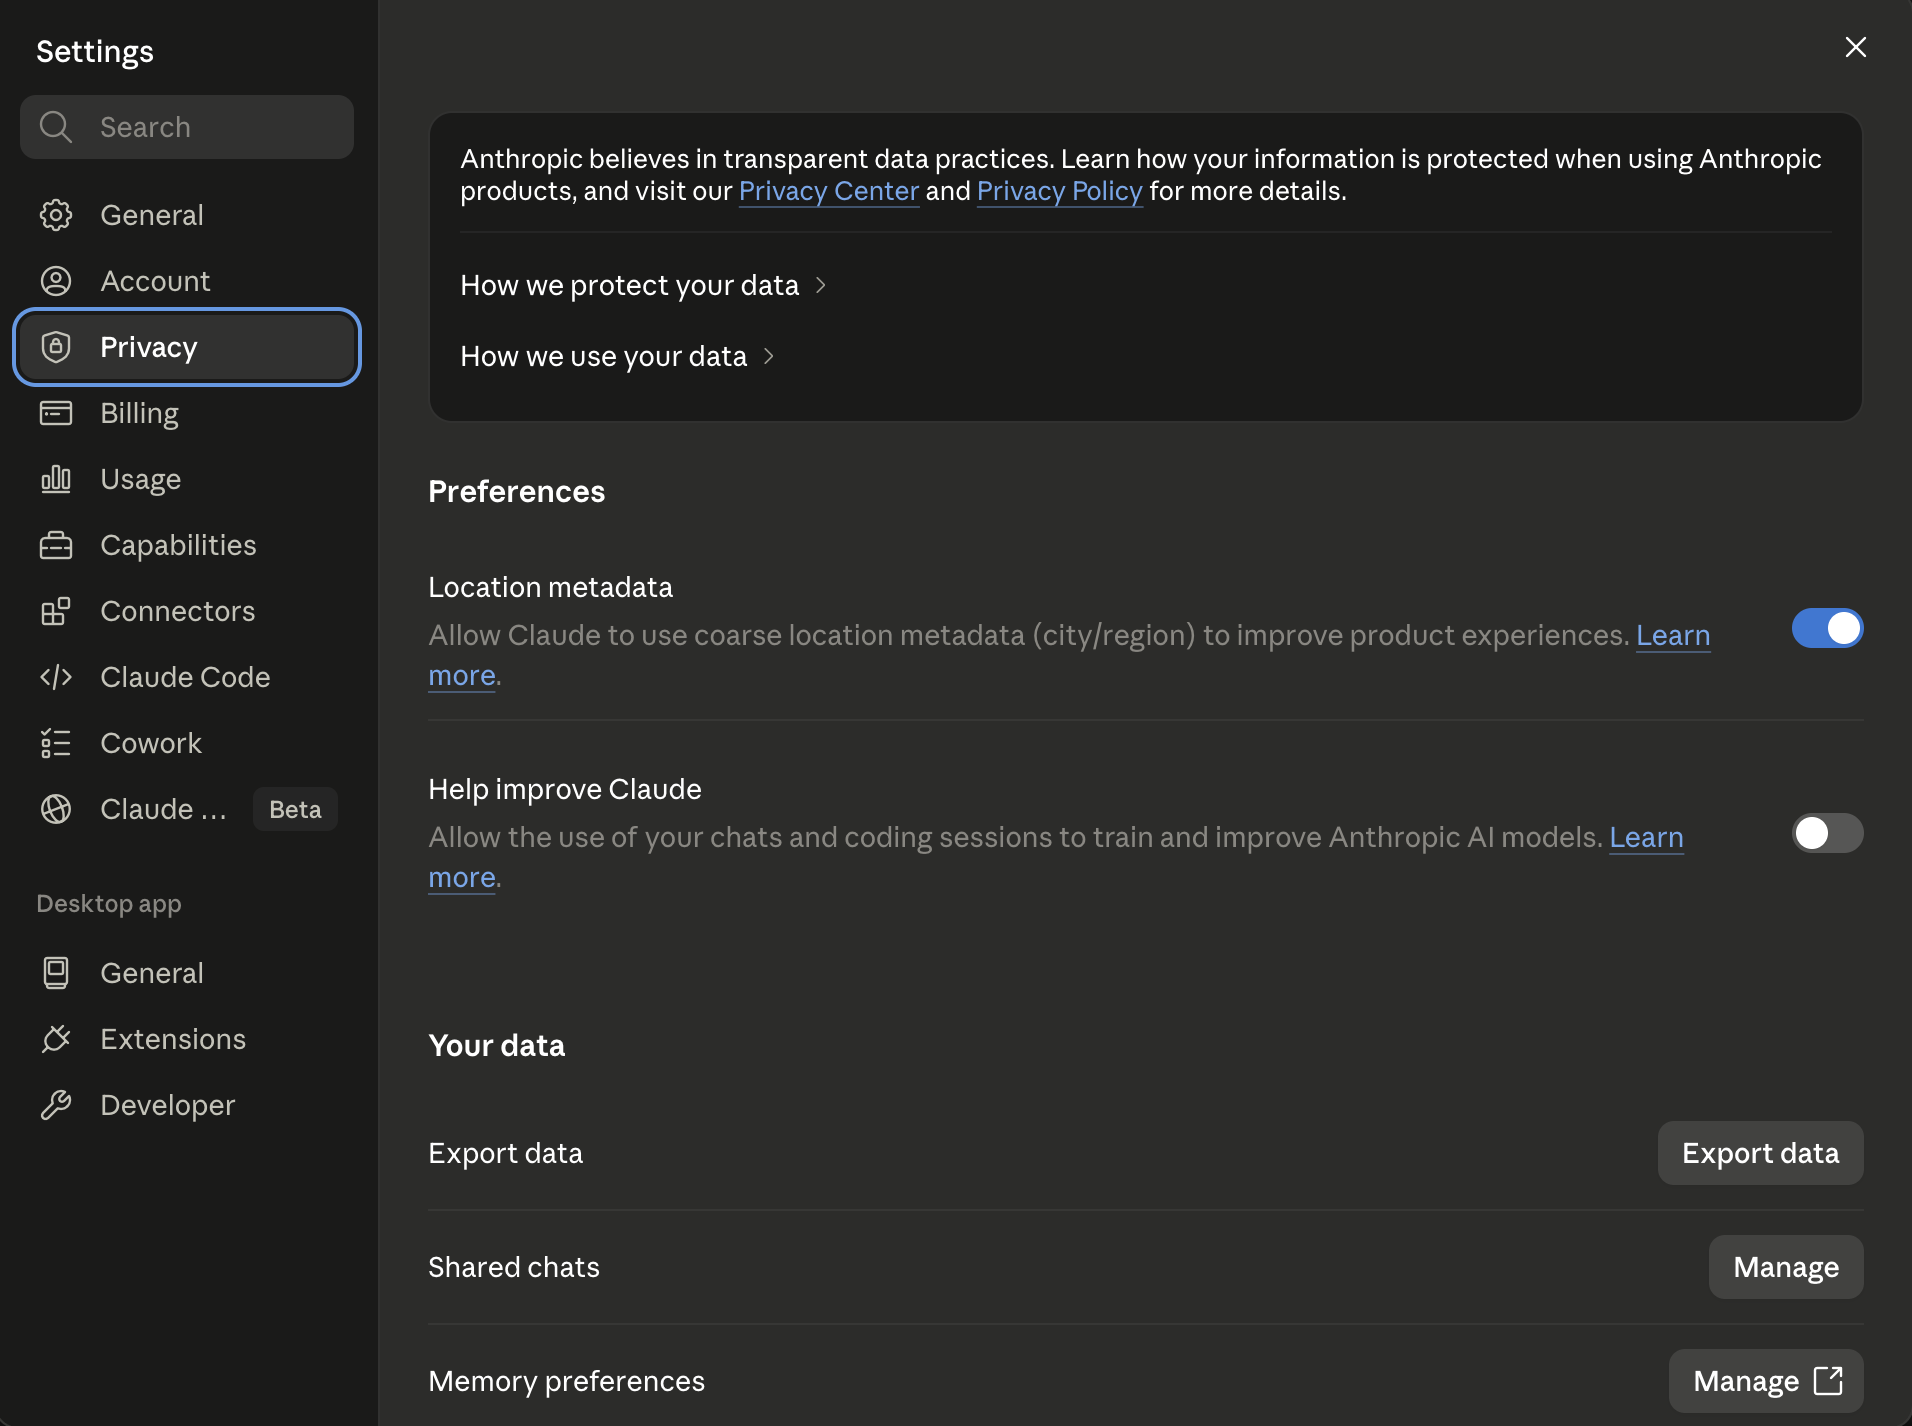
Task: Click the checklist Cowork icon
Action: [x=56, y=743]
